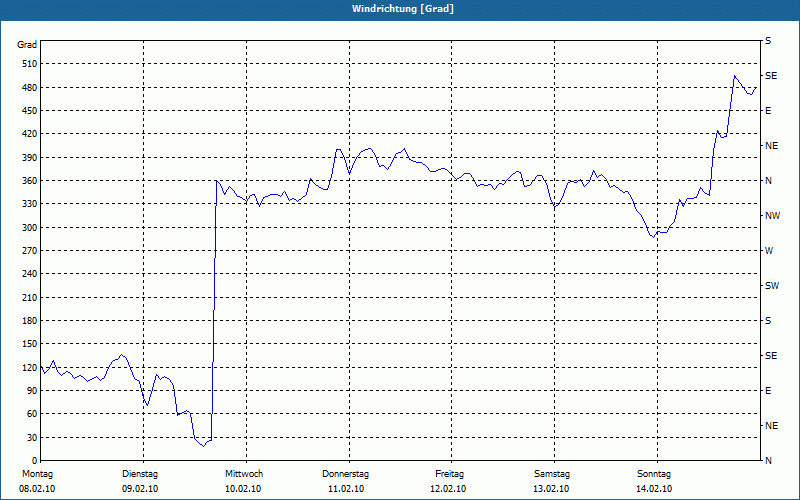This screenshot has width=800, height=500.
Task: Click the date 09.02.10
Action: pyautogui.click(x=140, y=489)
